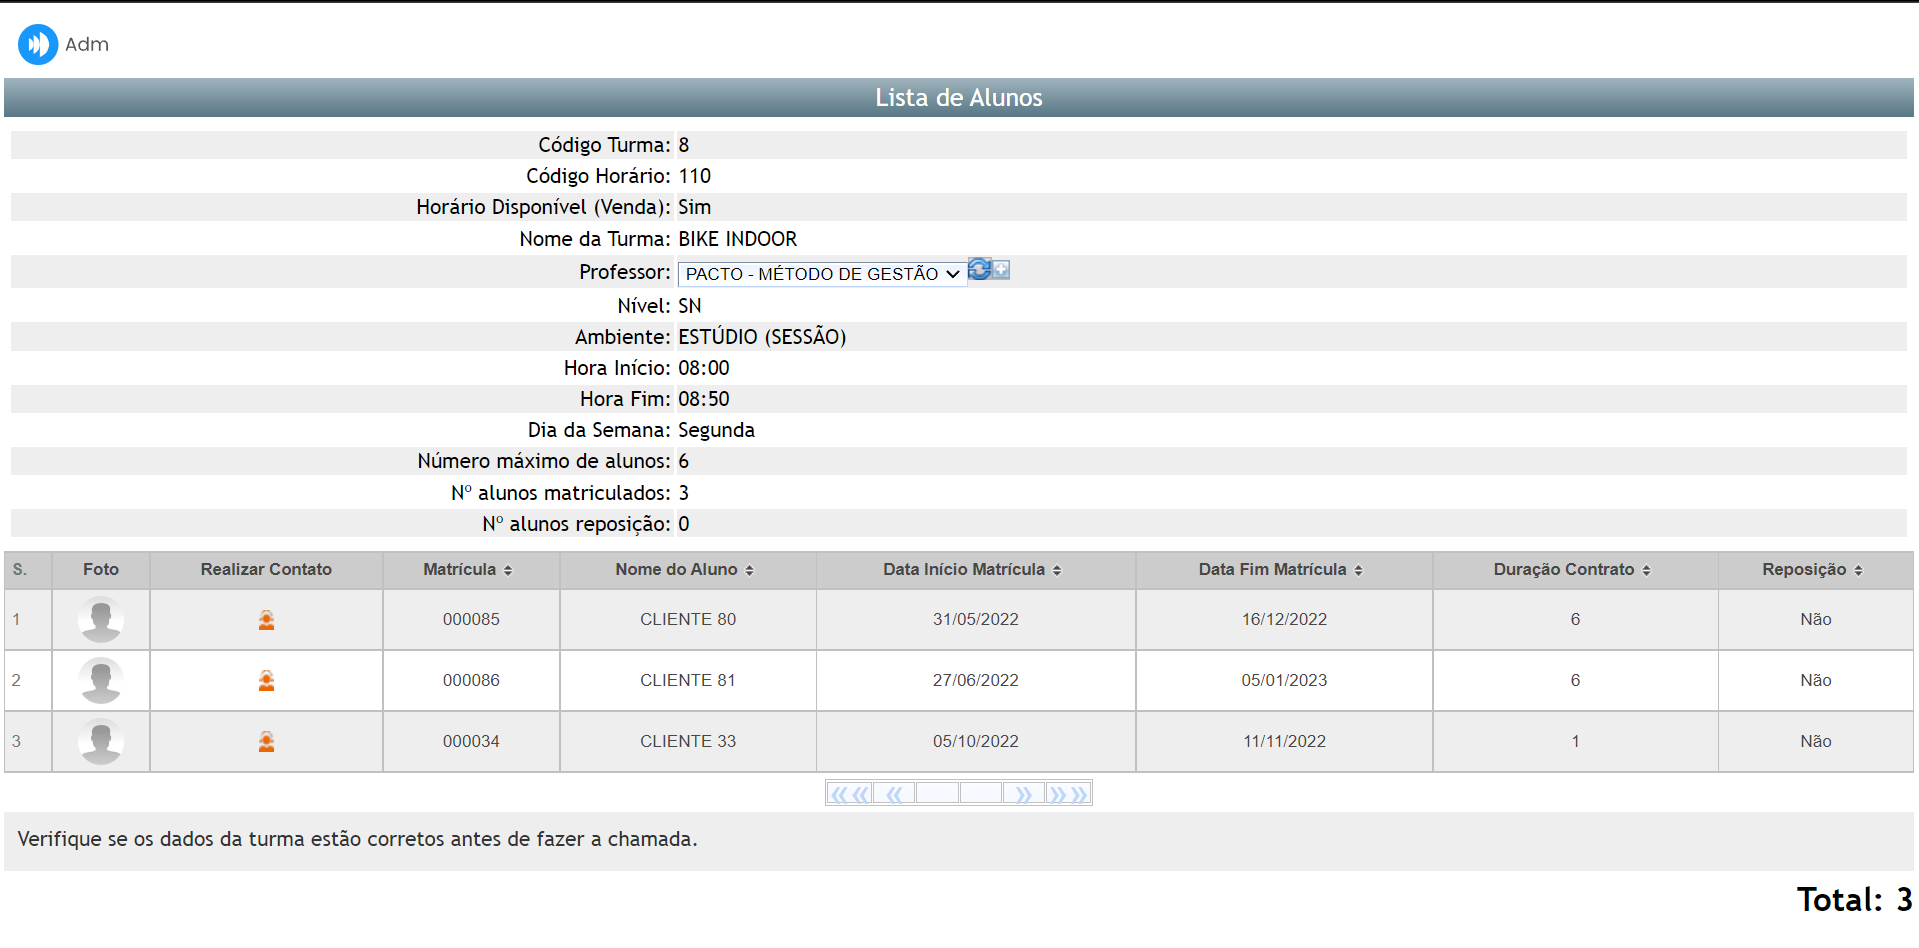1919x948 pixels.
Task: Go to next page in paginator
Action: tap(1024, 794)
